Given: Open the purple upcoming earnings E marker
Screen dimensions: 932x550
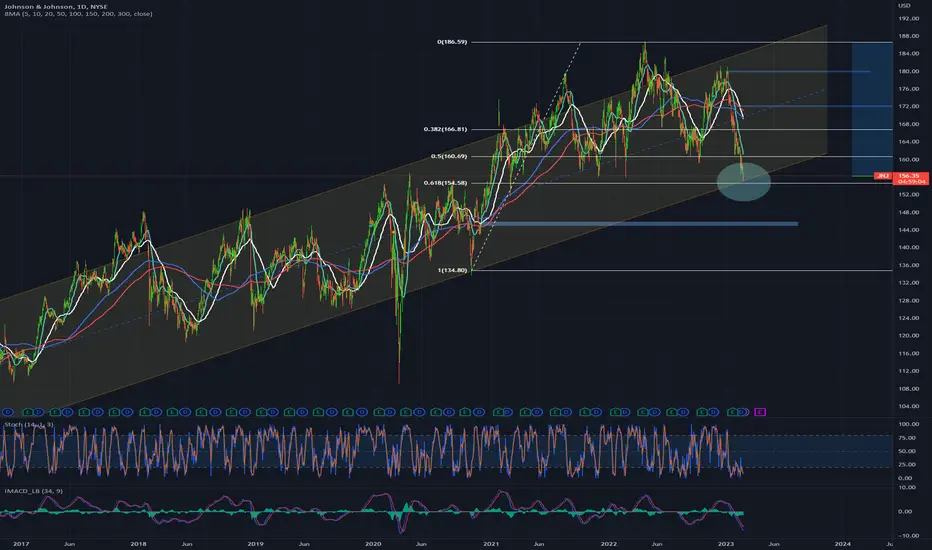Looking at the screenshot, I should (760, 412).
